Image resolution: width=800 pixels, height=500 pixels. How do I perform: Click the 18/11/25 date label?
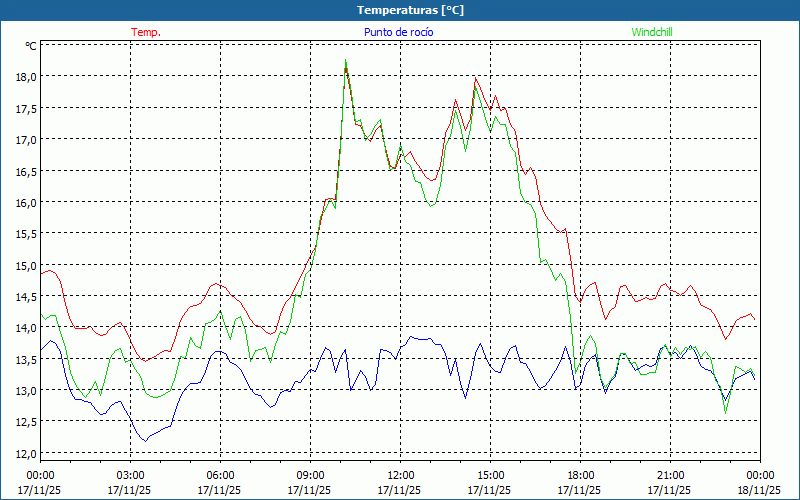[759, 490]
